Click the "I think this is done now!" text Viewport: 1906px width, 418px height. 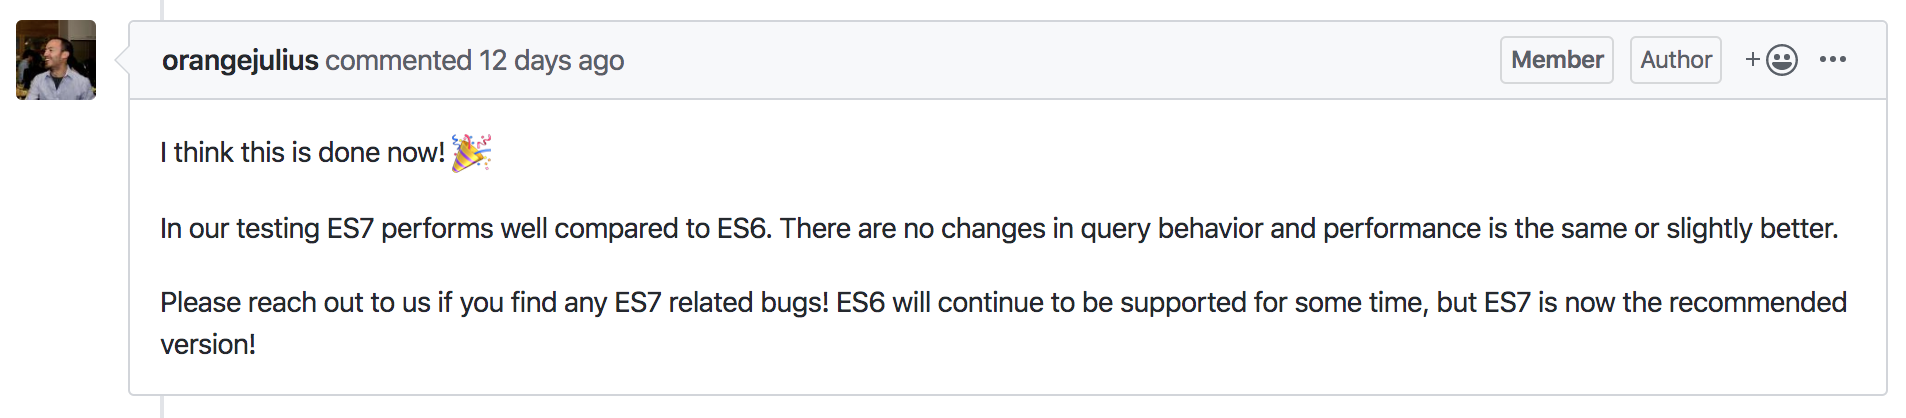tap(302, 153)
